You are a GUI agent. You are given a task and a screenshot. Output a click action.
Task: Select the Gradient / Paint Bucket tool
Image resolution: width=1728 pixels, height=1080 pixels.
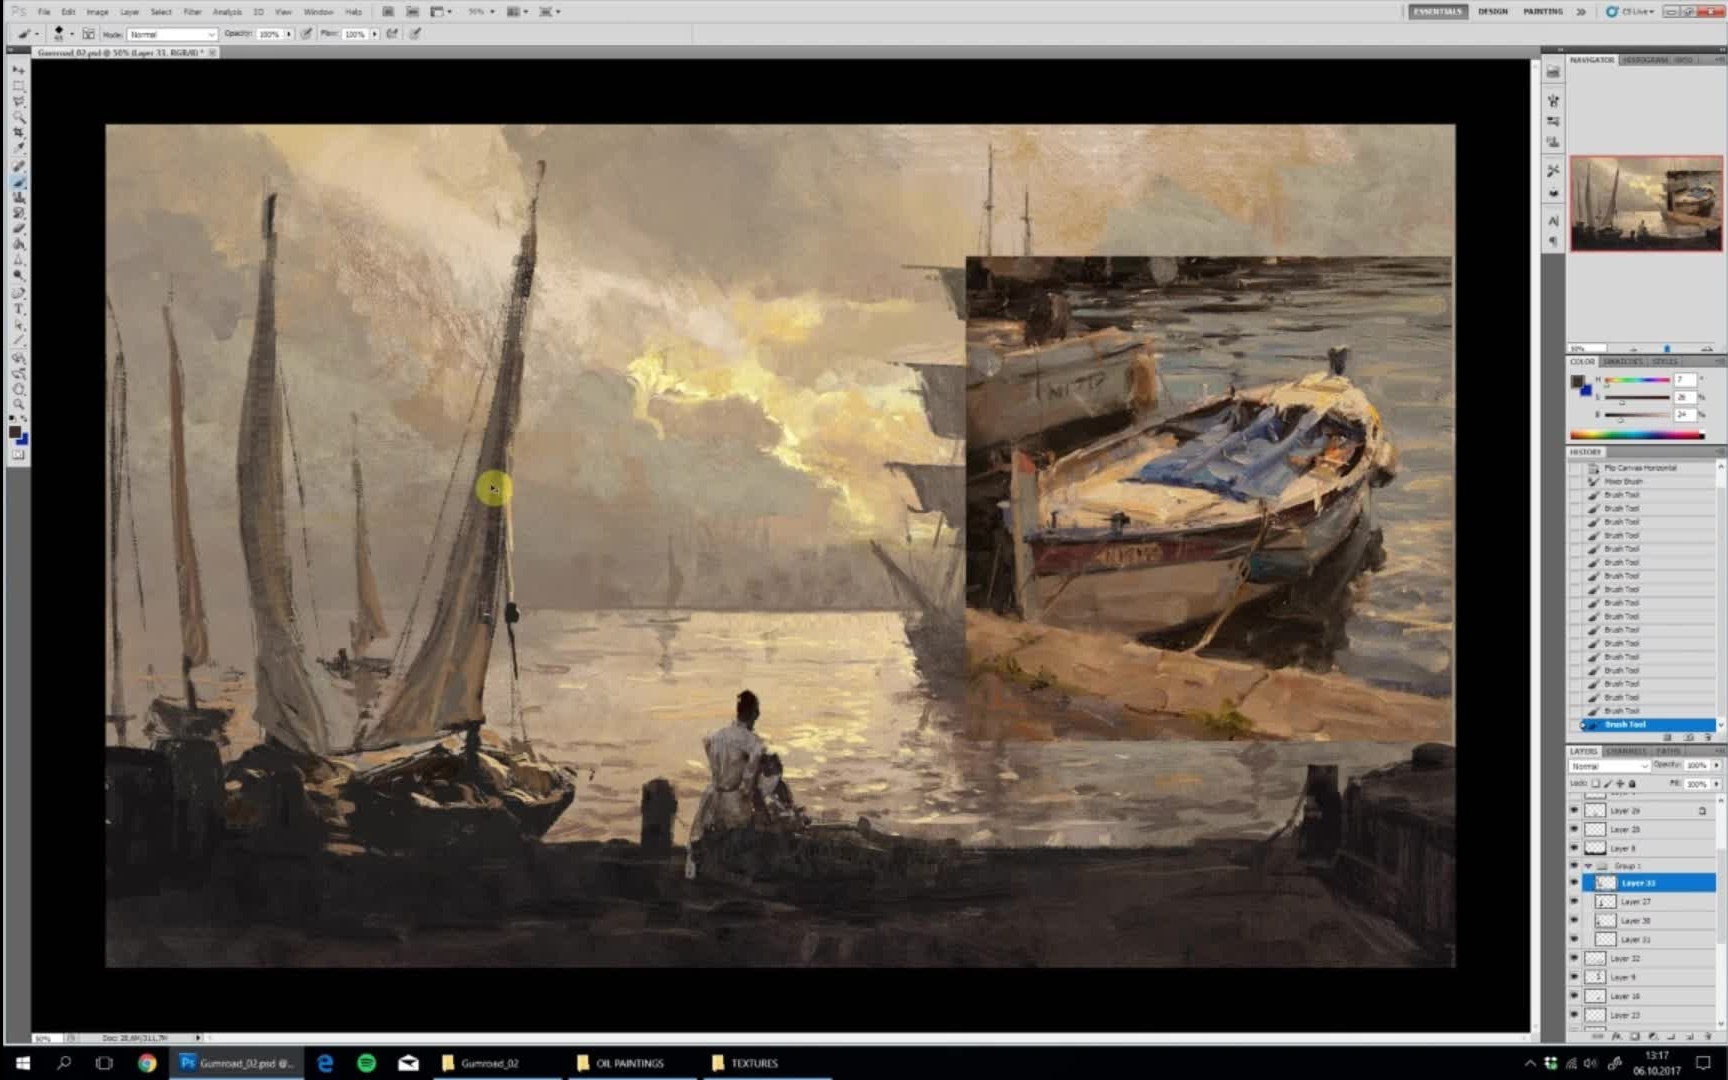point(18,244)
